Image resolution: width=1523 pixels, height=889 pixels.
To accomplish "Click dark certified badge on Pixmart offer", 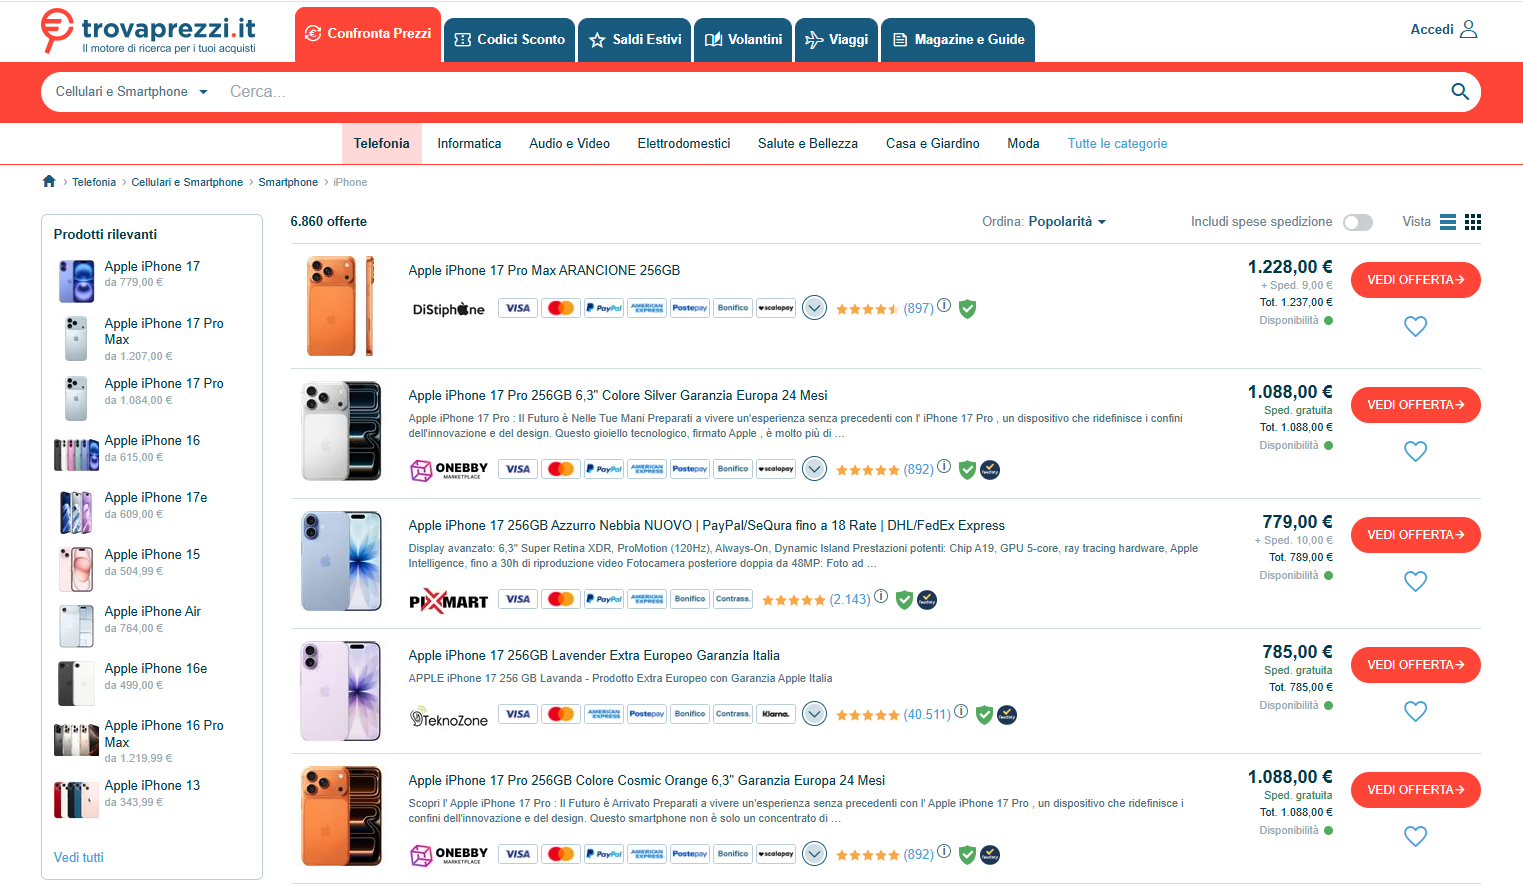I will coord(927,600).
